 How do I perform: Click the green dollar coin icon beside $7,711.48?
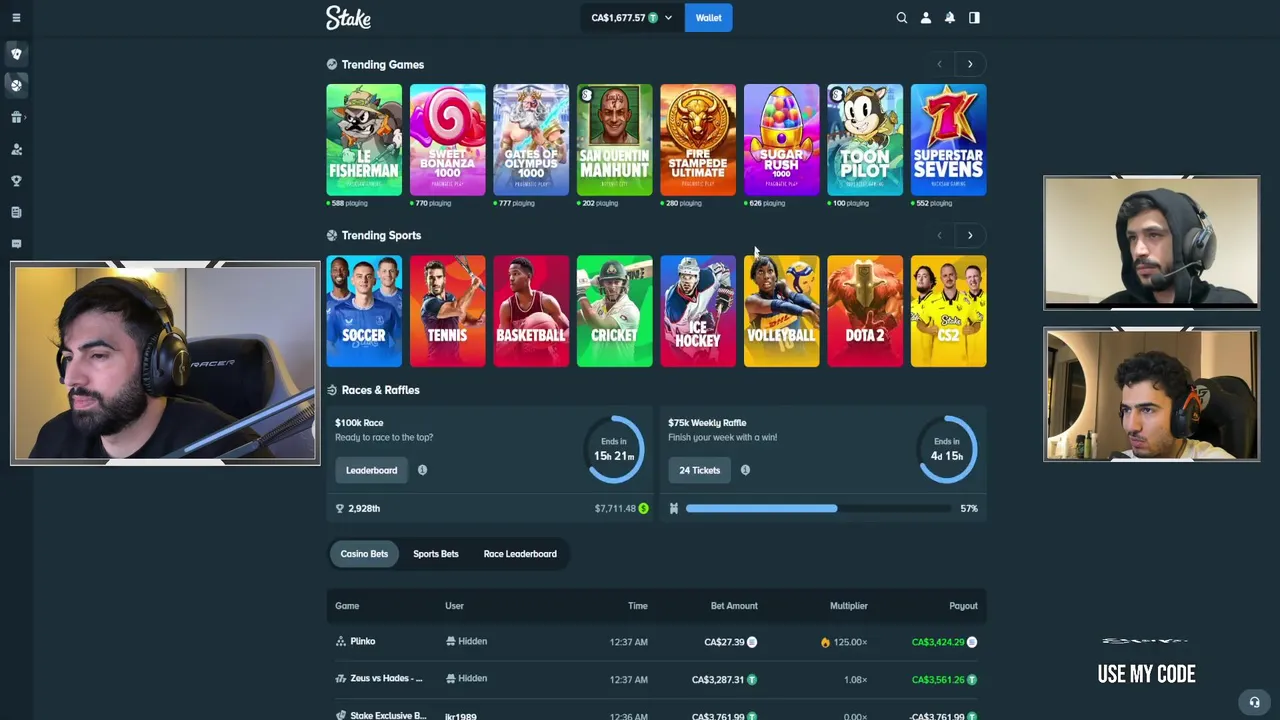point(643,509)
